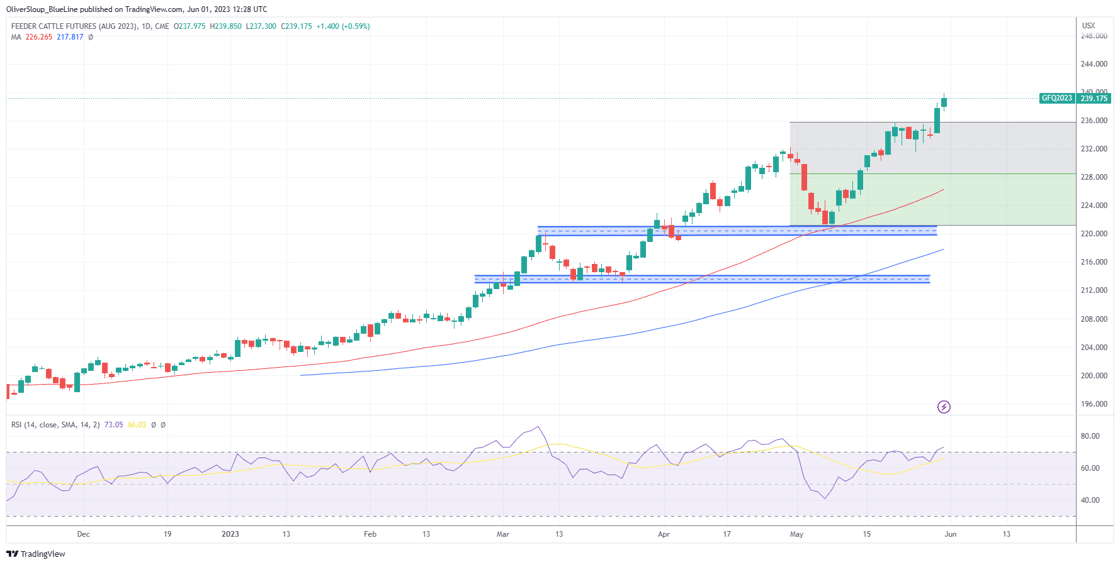Screen dimensions: 1120x565
Task: Click the lower blue support band near 213
Action: (702, 279)
